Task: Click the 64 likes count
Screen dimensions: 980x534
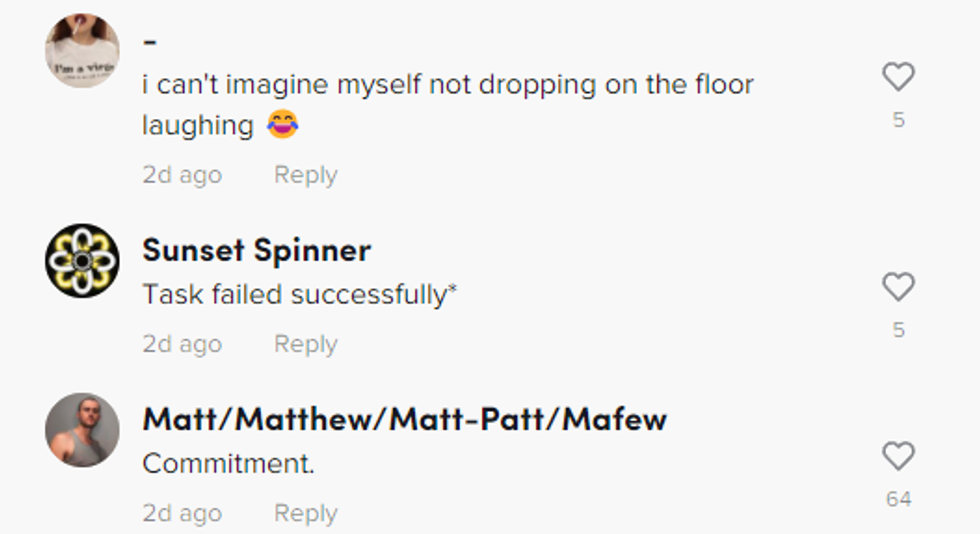Action: 898,498
